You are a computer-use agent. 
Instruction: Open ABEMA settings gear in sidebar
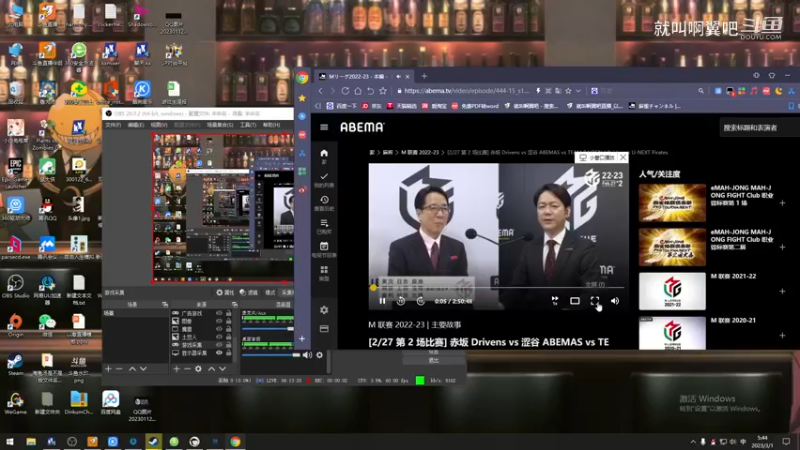[324, 310]
